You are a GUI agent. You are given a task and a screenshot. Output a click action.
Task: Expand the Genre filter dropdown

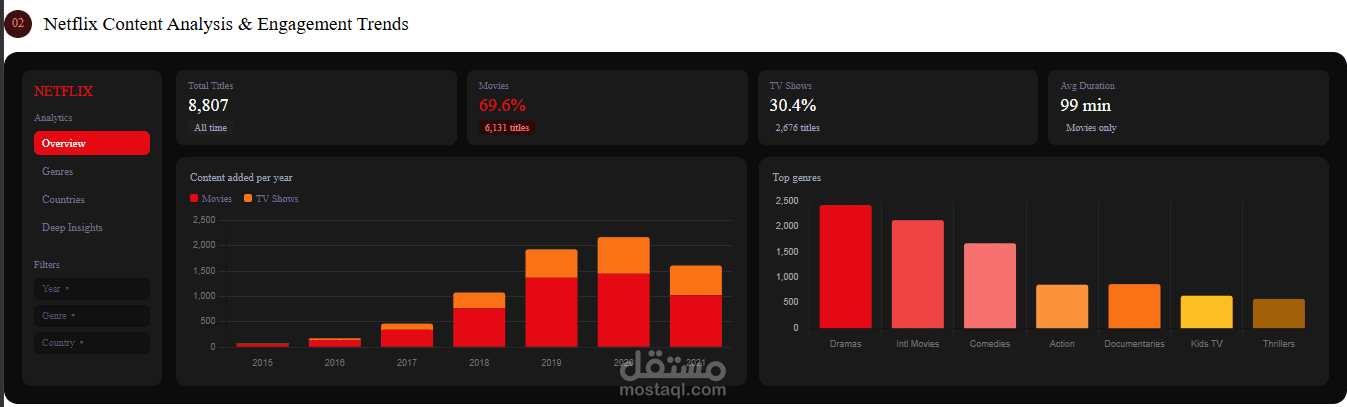pyautogui.click(x=92, y=316)
